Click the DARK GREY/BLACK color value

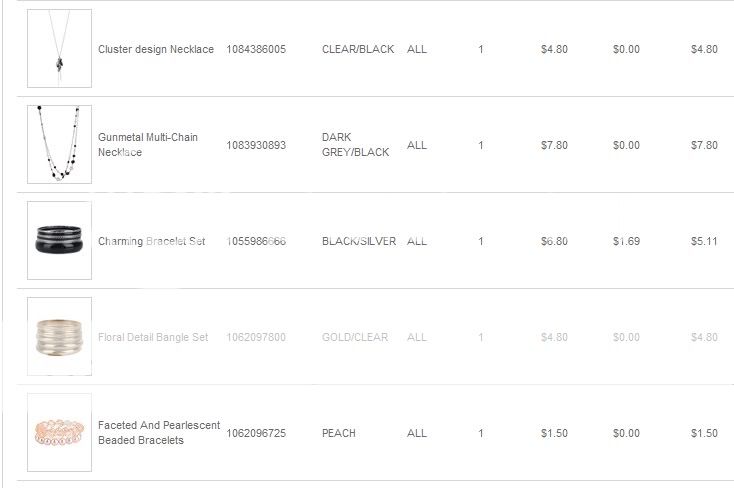pyautogui.click(x=356, y=145)
